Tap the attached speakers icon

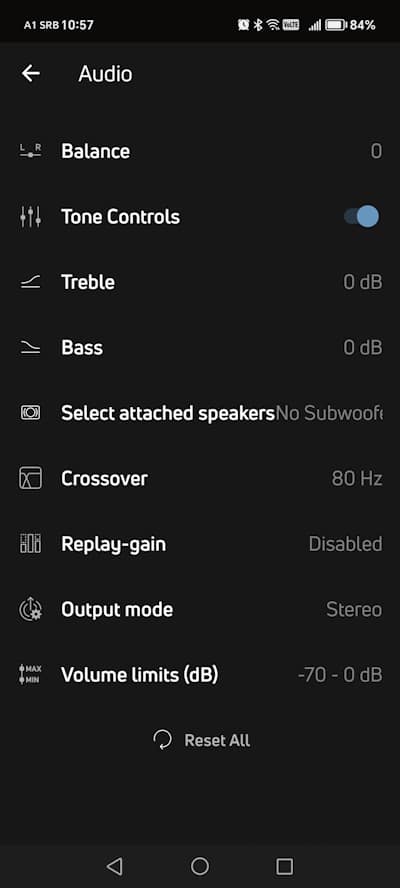click(x=31, y=413)
